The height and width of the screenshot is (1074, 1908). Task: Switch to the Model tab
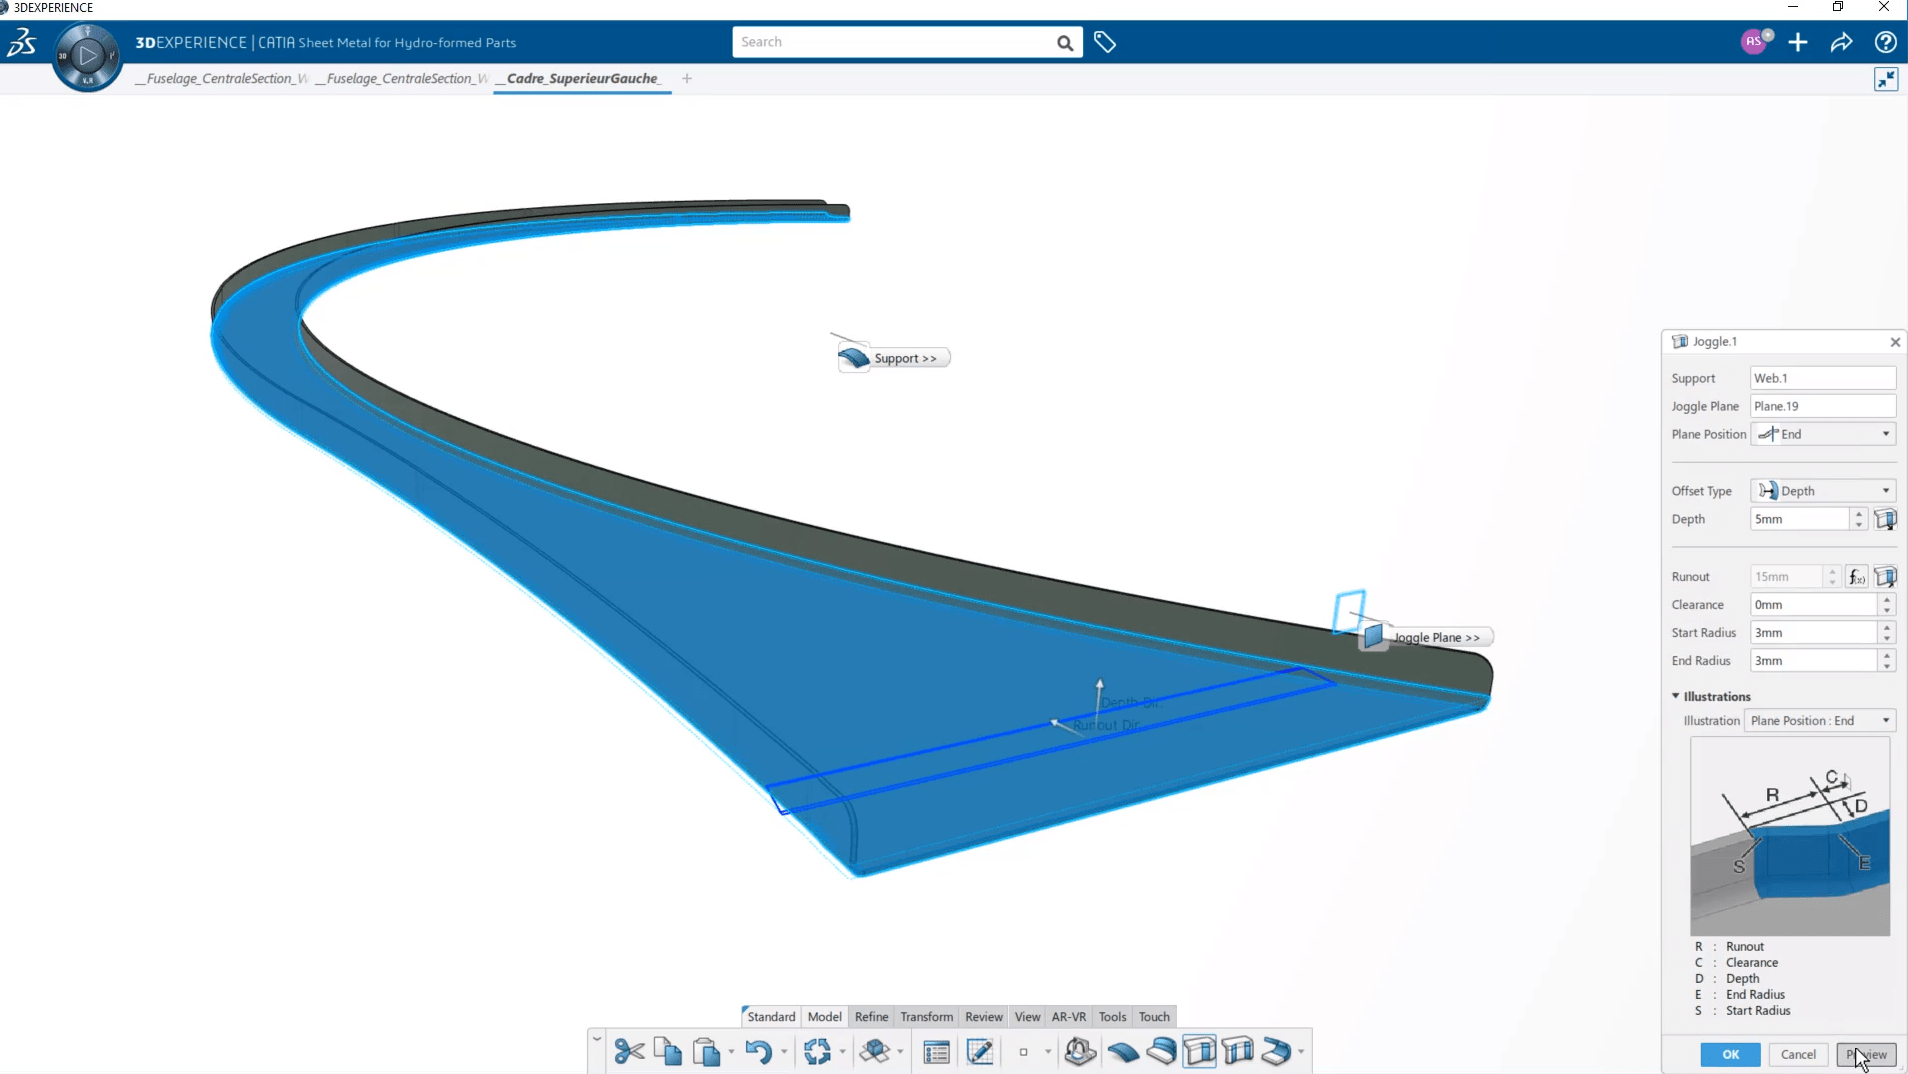click(x=824, y=1016)
